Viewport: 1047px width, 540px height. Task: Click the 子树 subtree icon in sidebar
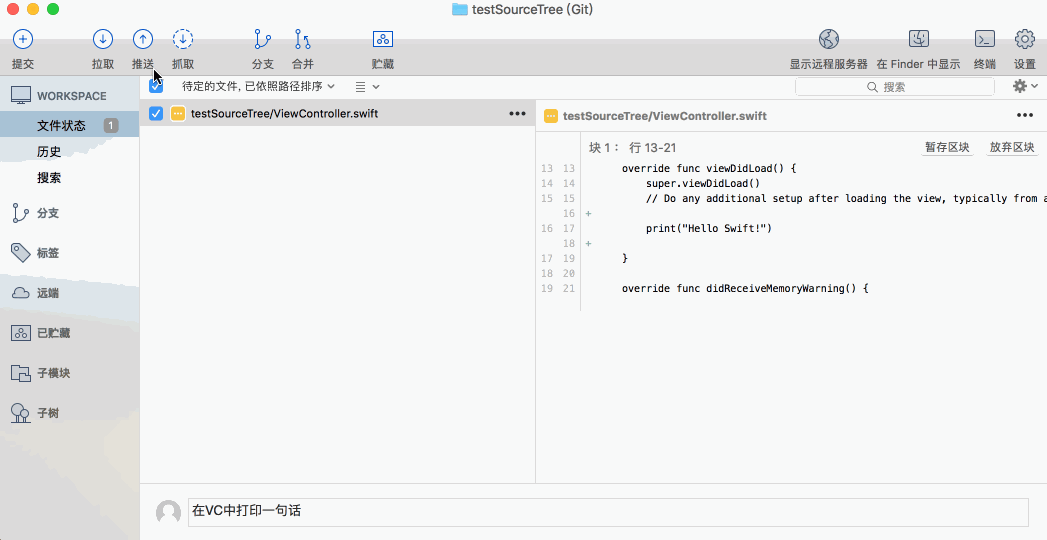pos(21,413)
